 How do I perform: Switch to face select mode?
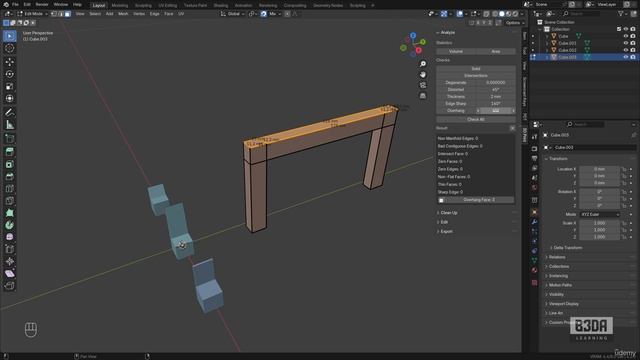(68, 14)
